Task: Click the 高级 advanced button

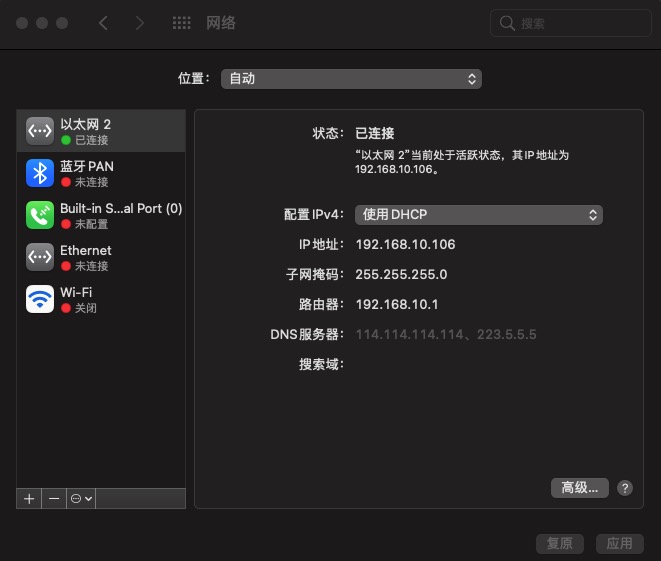Action: tap(580, 488)
